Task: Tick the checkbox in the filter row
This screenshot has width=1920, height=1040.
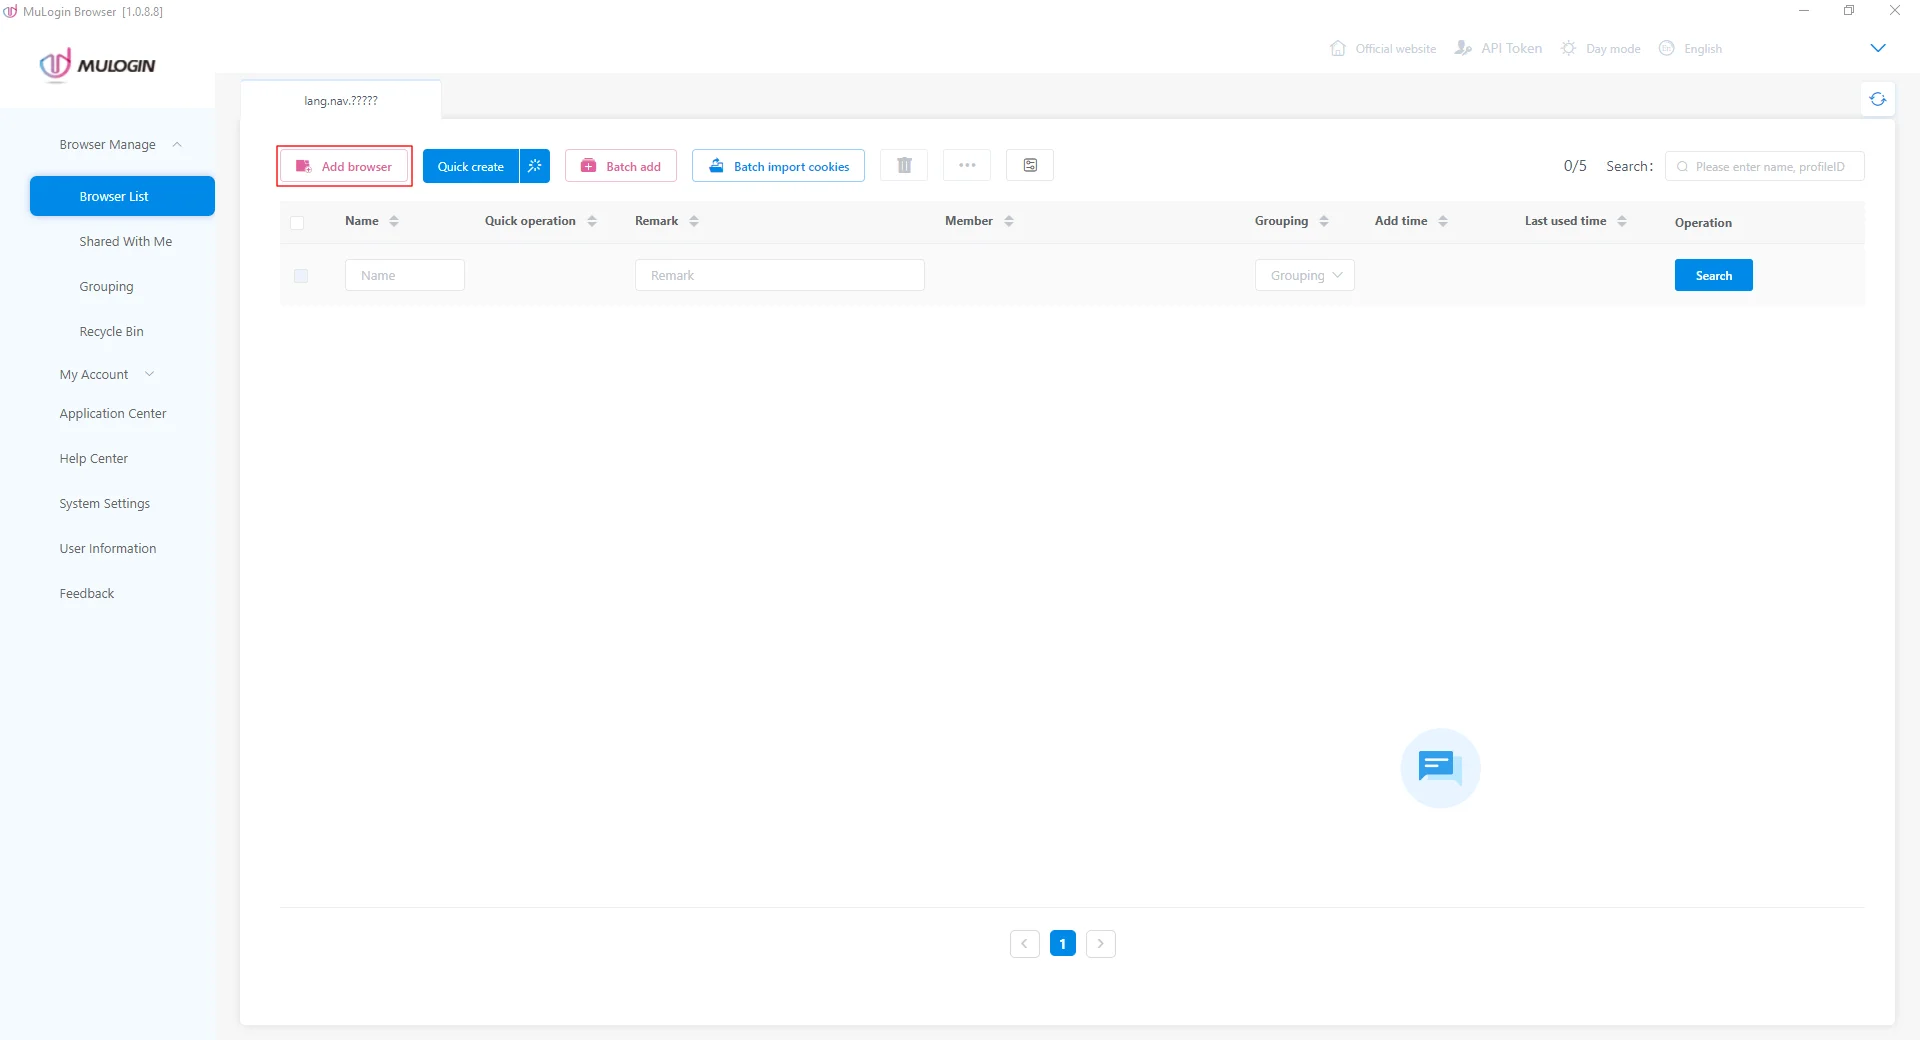Action: [301, 276]
